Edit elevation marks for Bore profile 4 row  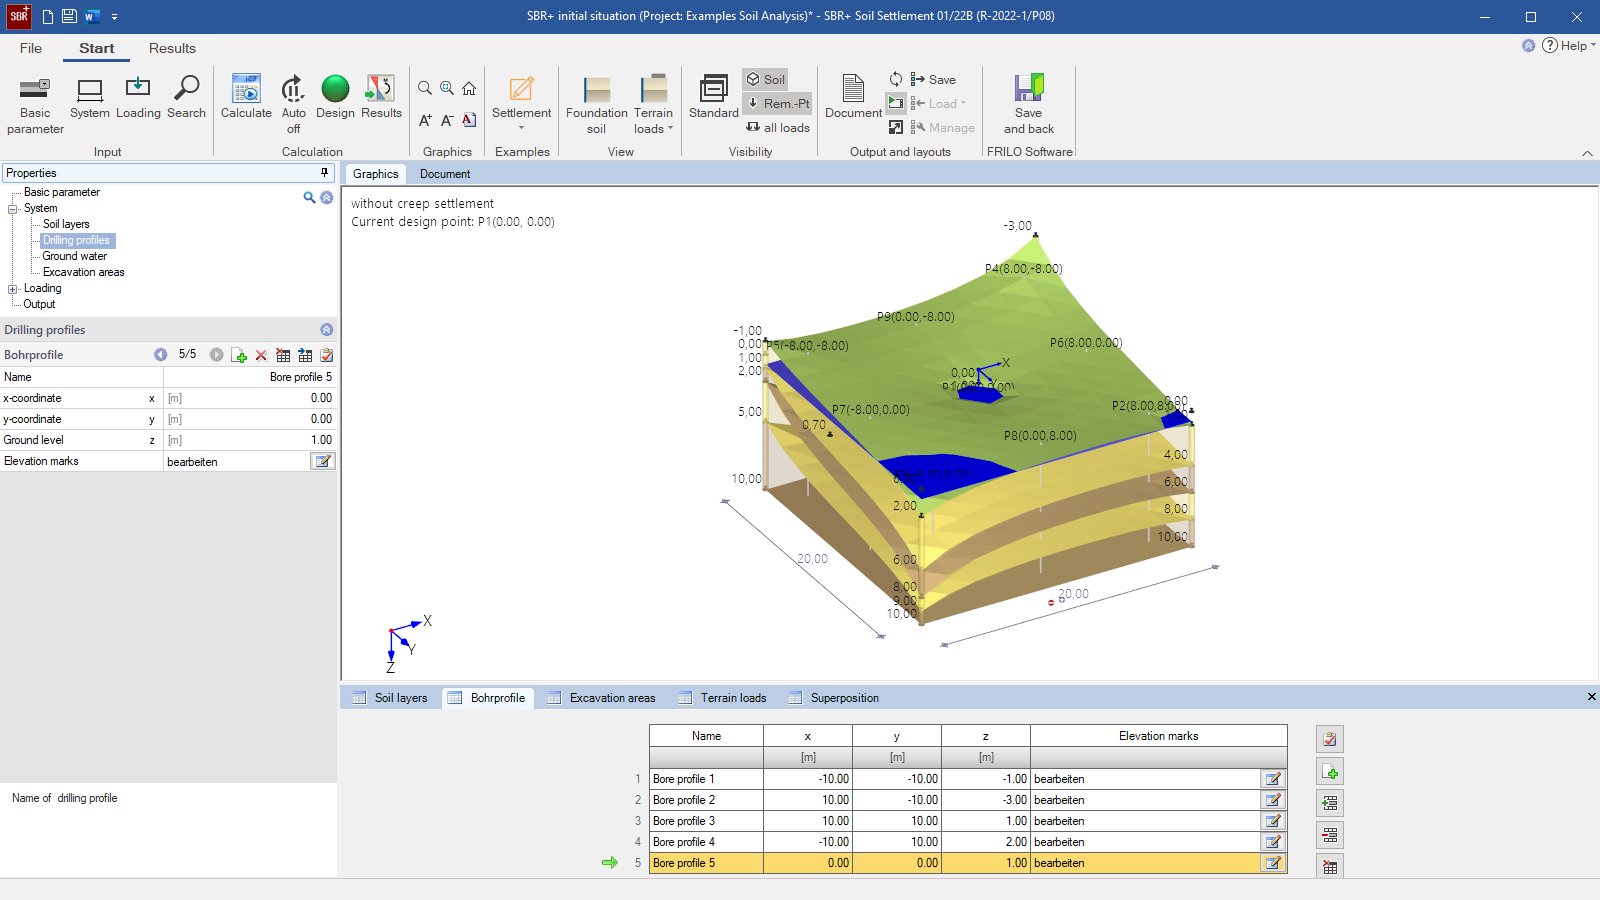coord(1273,842)
